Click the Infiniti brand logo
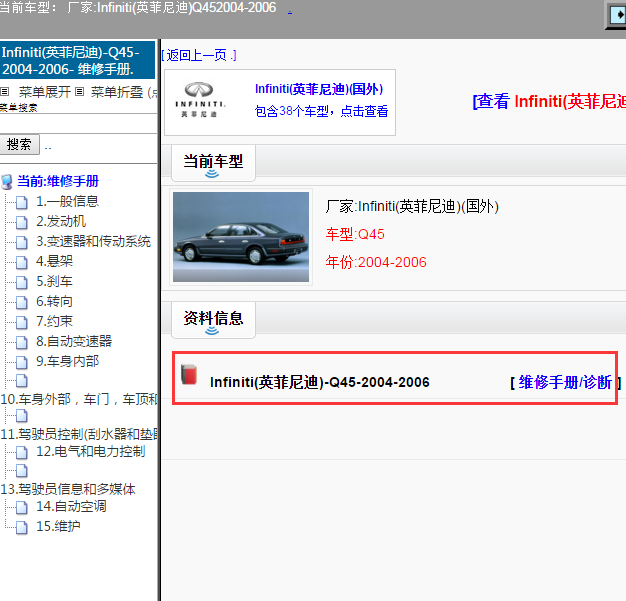 click(203, 101)
